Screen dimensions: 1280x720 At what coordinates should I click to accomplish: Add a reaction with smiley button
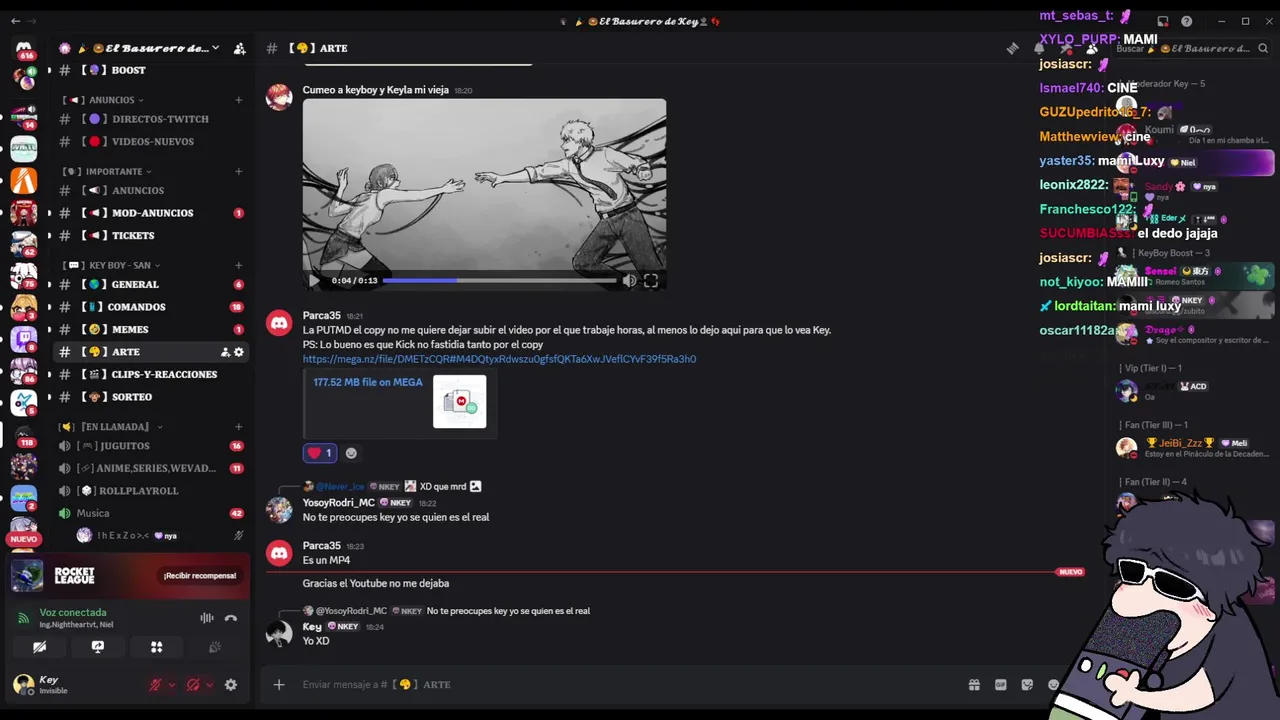tap(351, 453)
